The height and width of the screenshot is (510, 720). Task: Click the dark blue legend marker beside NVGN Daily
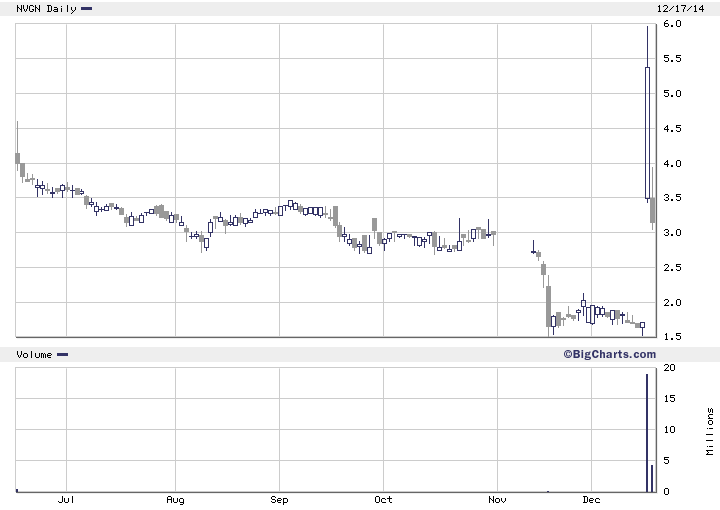click(x=86, y=8)
